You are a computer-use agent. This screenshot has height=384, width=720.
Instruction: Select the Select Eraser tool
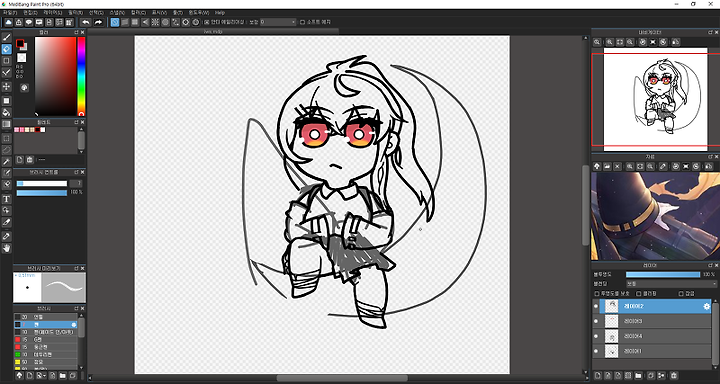6,185
